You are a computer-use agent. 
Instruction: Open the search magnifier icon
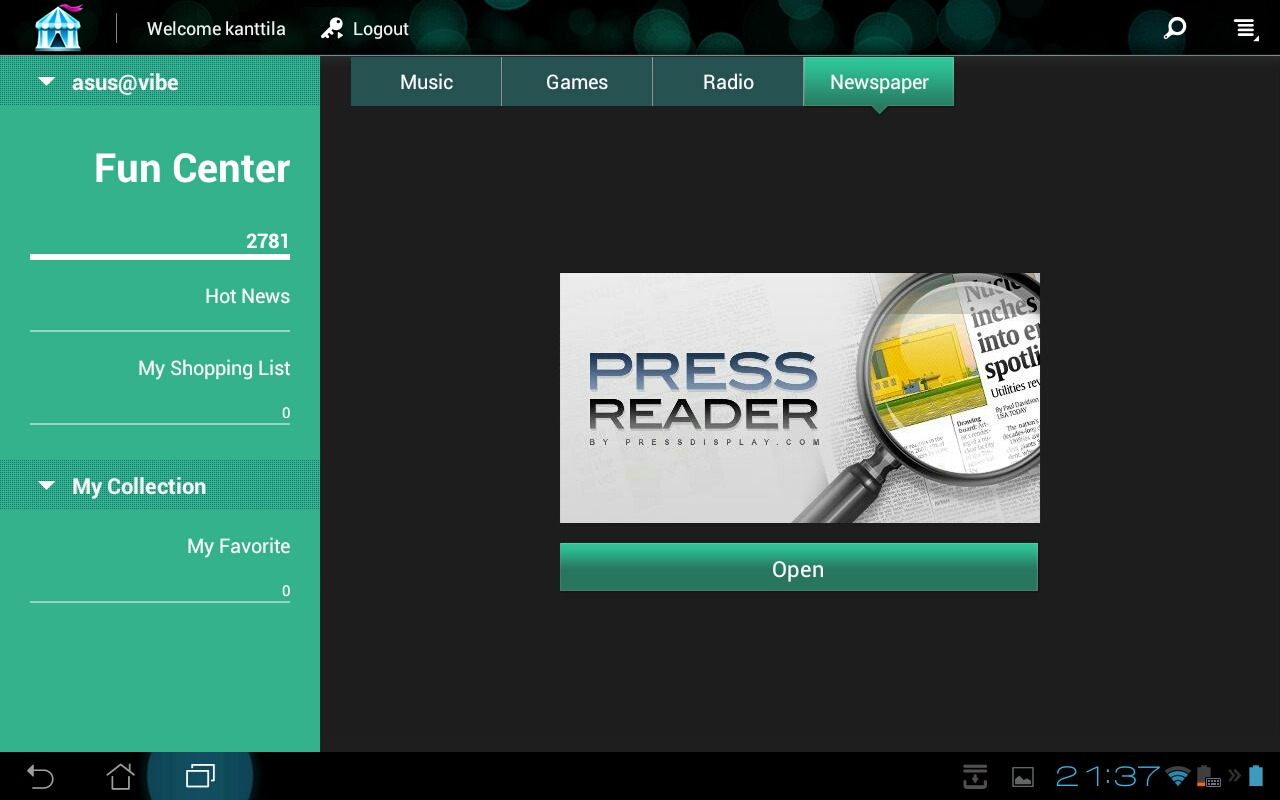coord(1175,28)
